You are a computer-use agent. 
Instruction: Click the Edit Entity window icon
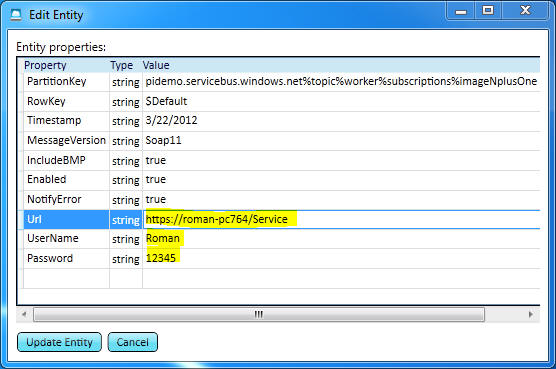[x=16, y=15]
